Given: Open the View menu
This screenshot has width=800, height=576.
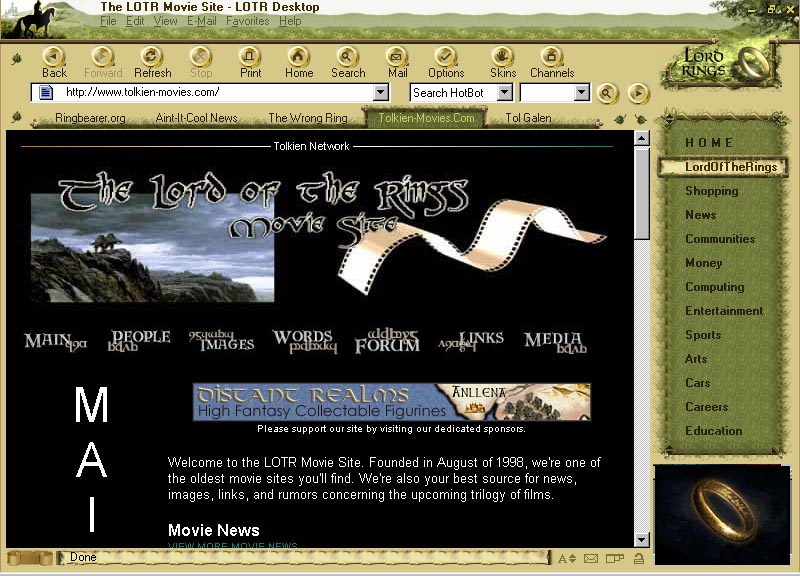Looking at the screenshot, I should [x=165, y=21].
